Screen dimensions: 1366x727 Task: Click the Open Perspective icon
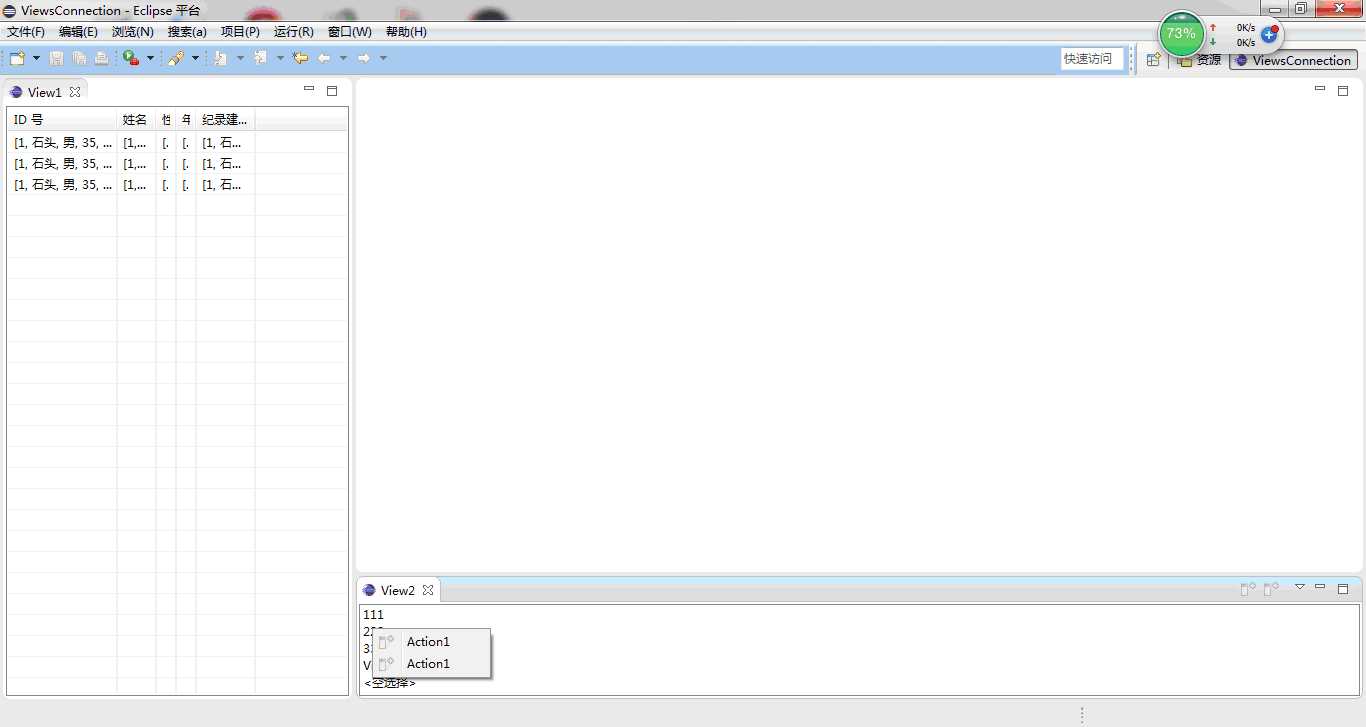(1153, 60)
